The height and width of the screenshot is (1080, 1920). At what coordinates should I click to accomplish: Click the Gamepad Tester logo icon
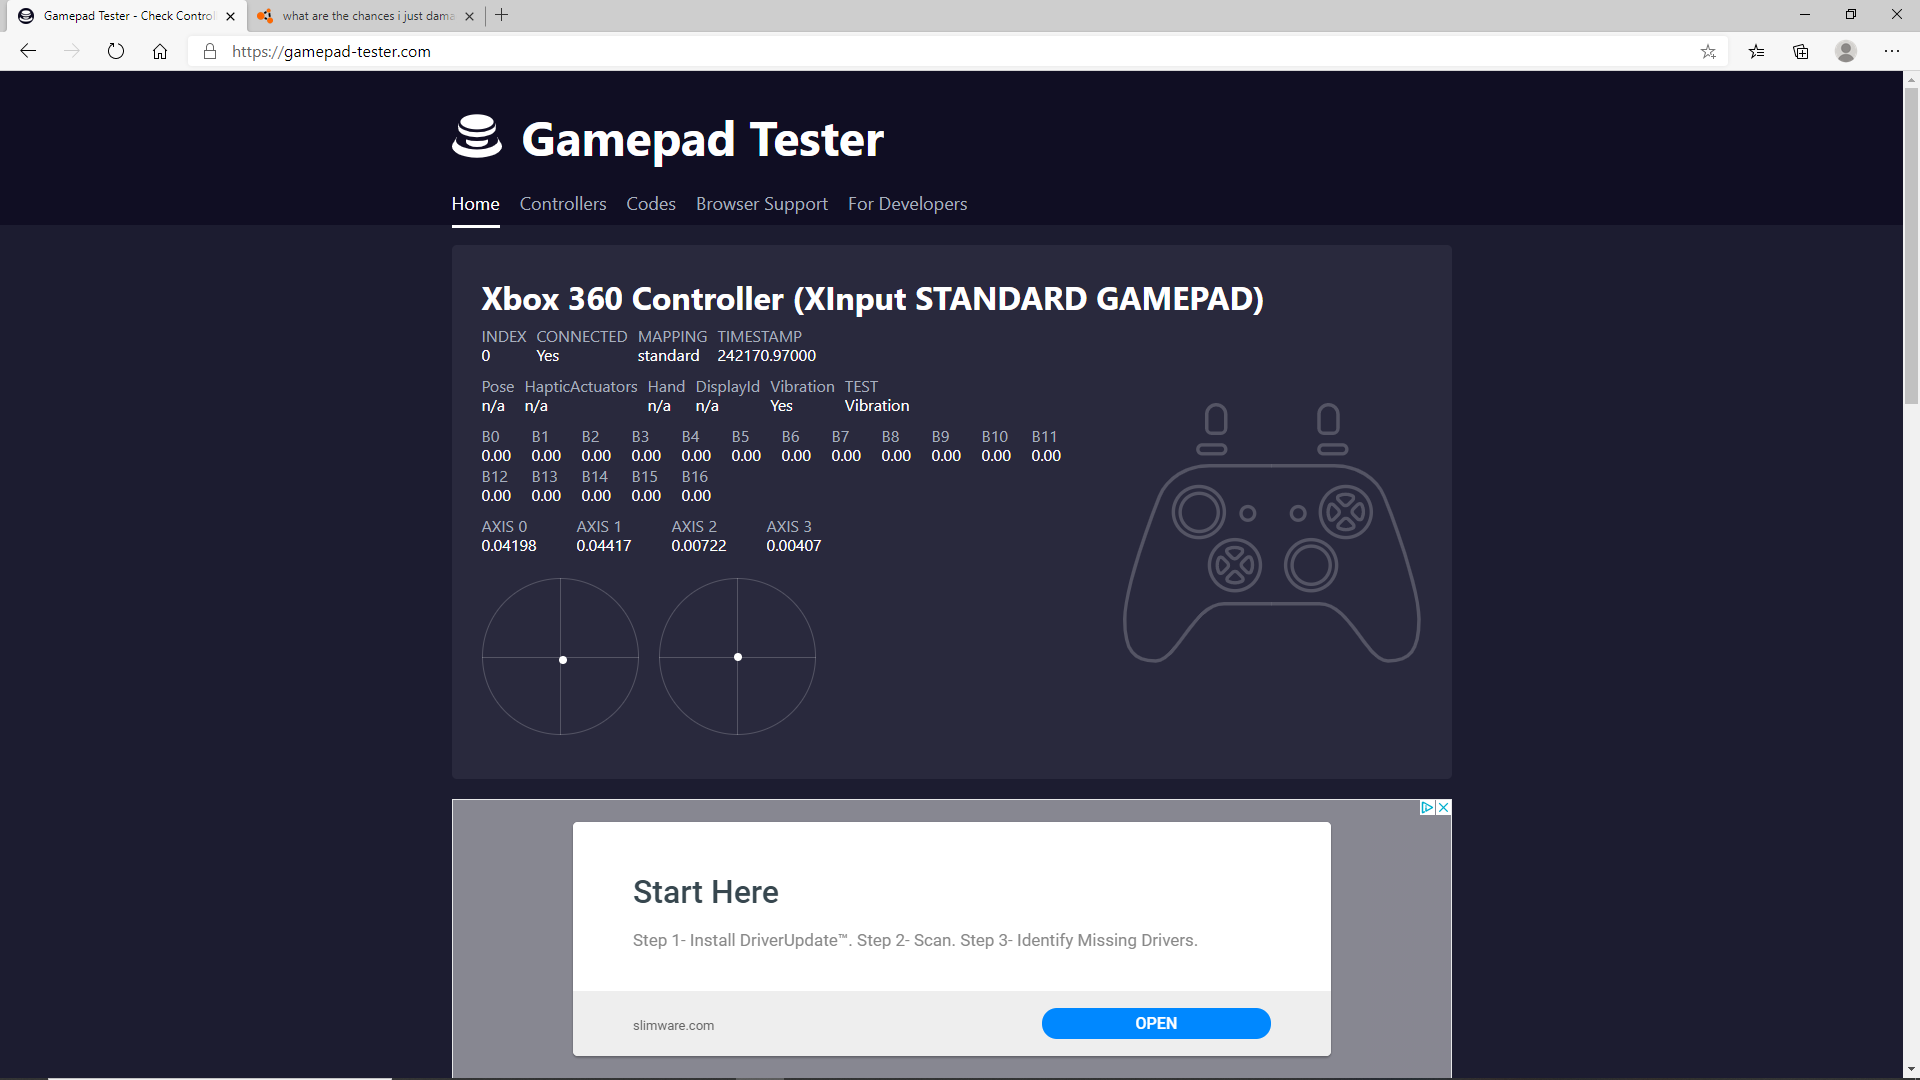(477, 137)
